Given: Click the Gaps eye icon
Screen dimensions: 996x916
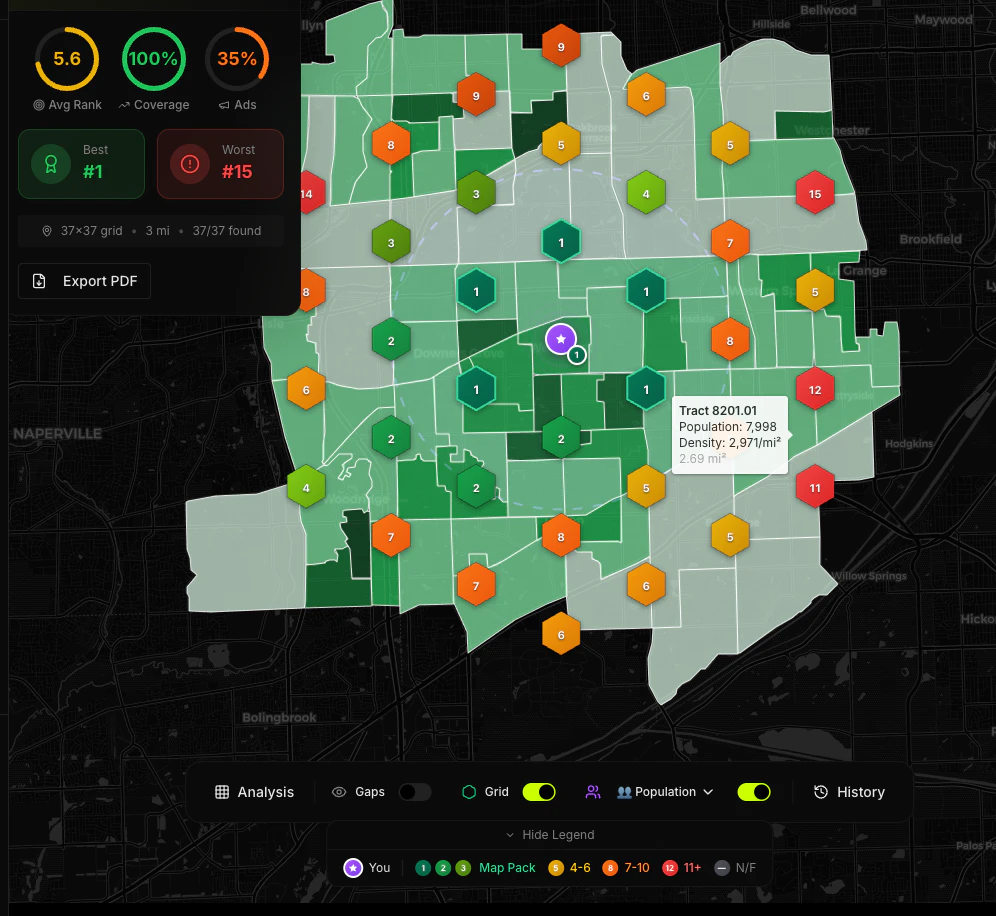Looking at the screenshot, I should [x=339, y=792].
